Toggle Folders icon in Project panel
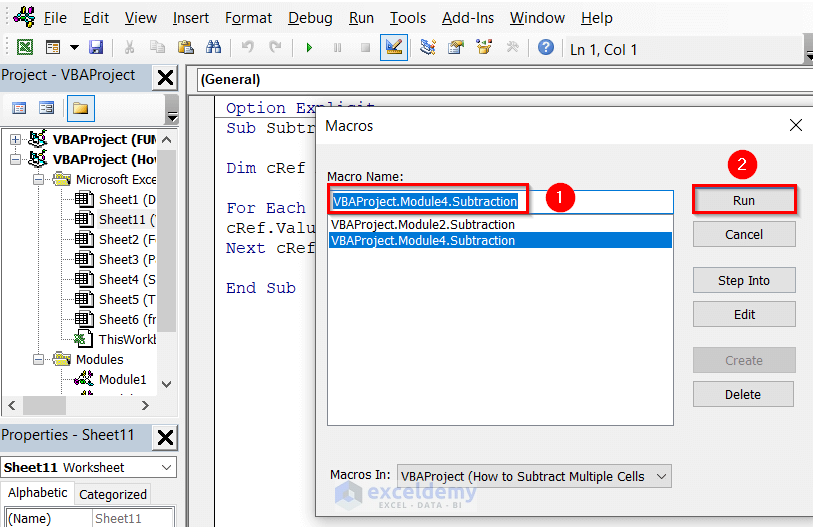Image resolution: width=813 pixels, height=527 pixels. (x=80, y=108)
